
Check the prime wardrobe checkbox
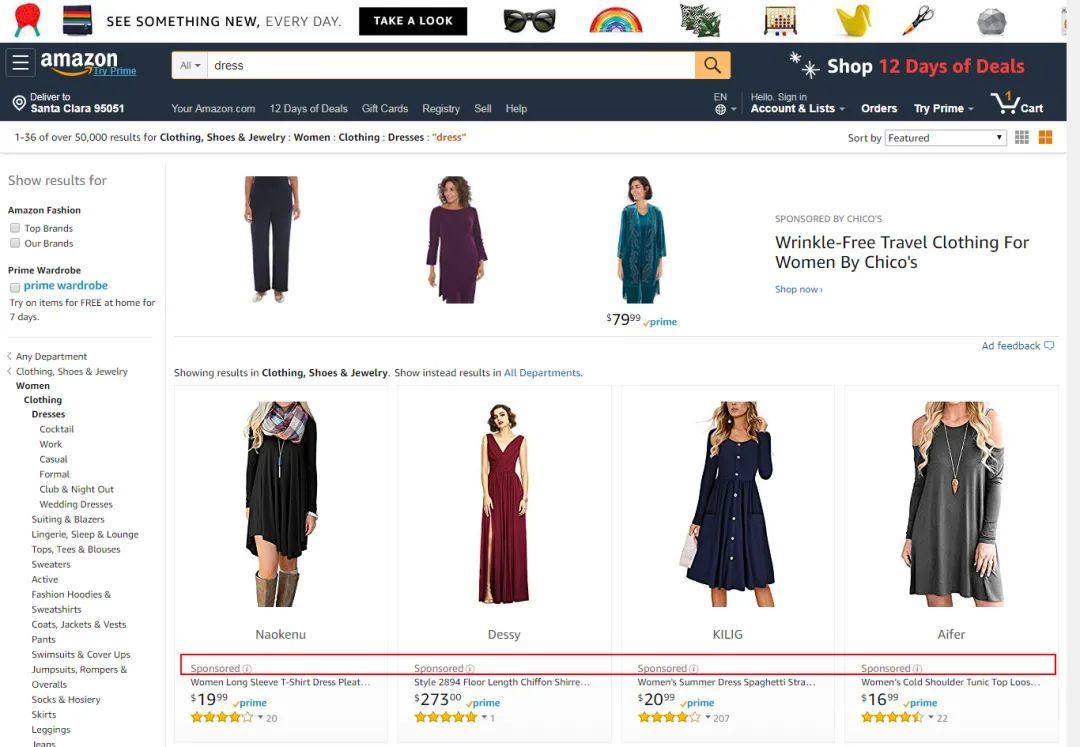[x=14, y=287]
